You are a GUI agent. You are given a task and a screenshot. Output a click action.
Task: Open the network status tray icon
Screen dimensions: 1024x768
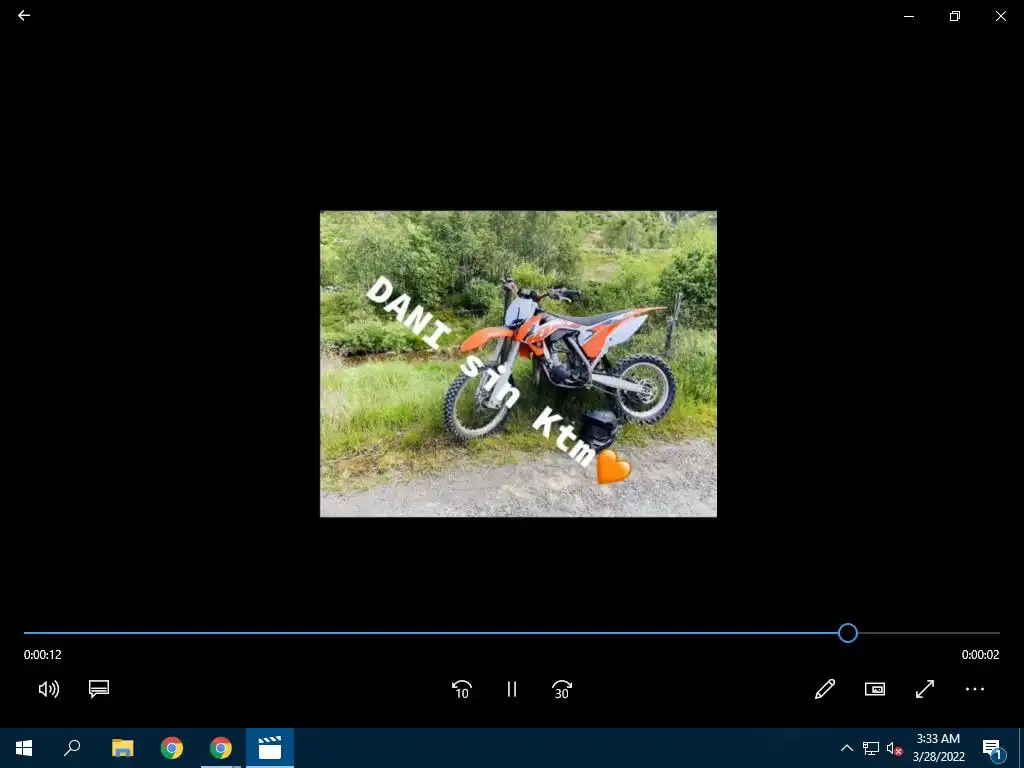[871, 748]
